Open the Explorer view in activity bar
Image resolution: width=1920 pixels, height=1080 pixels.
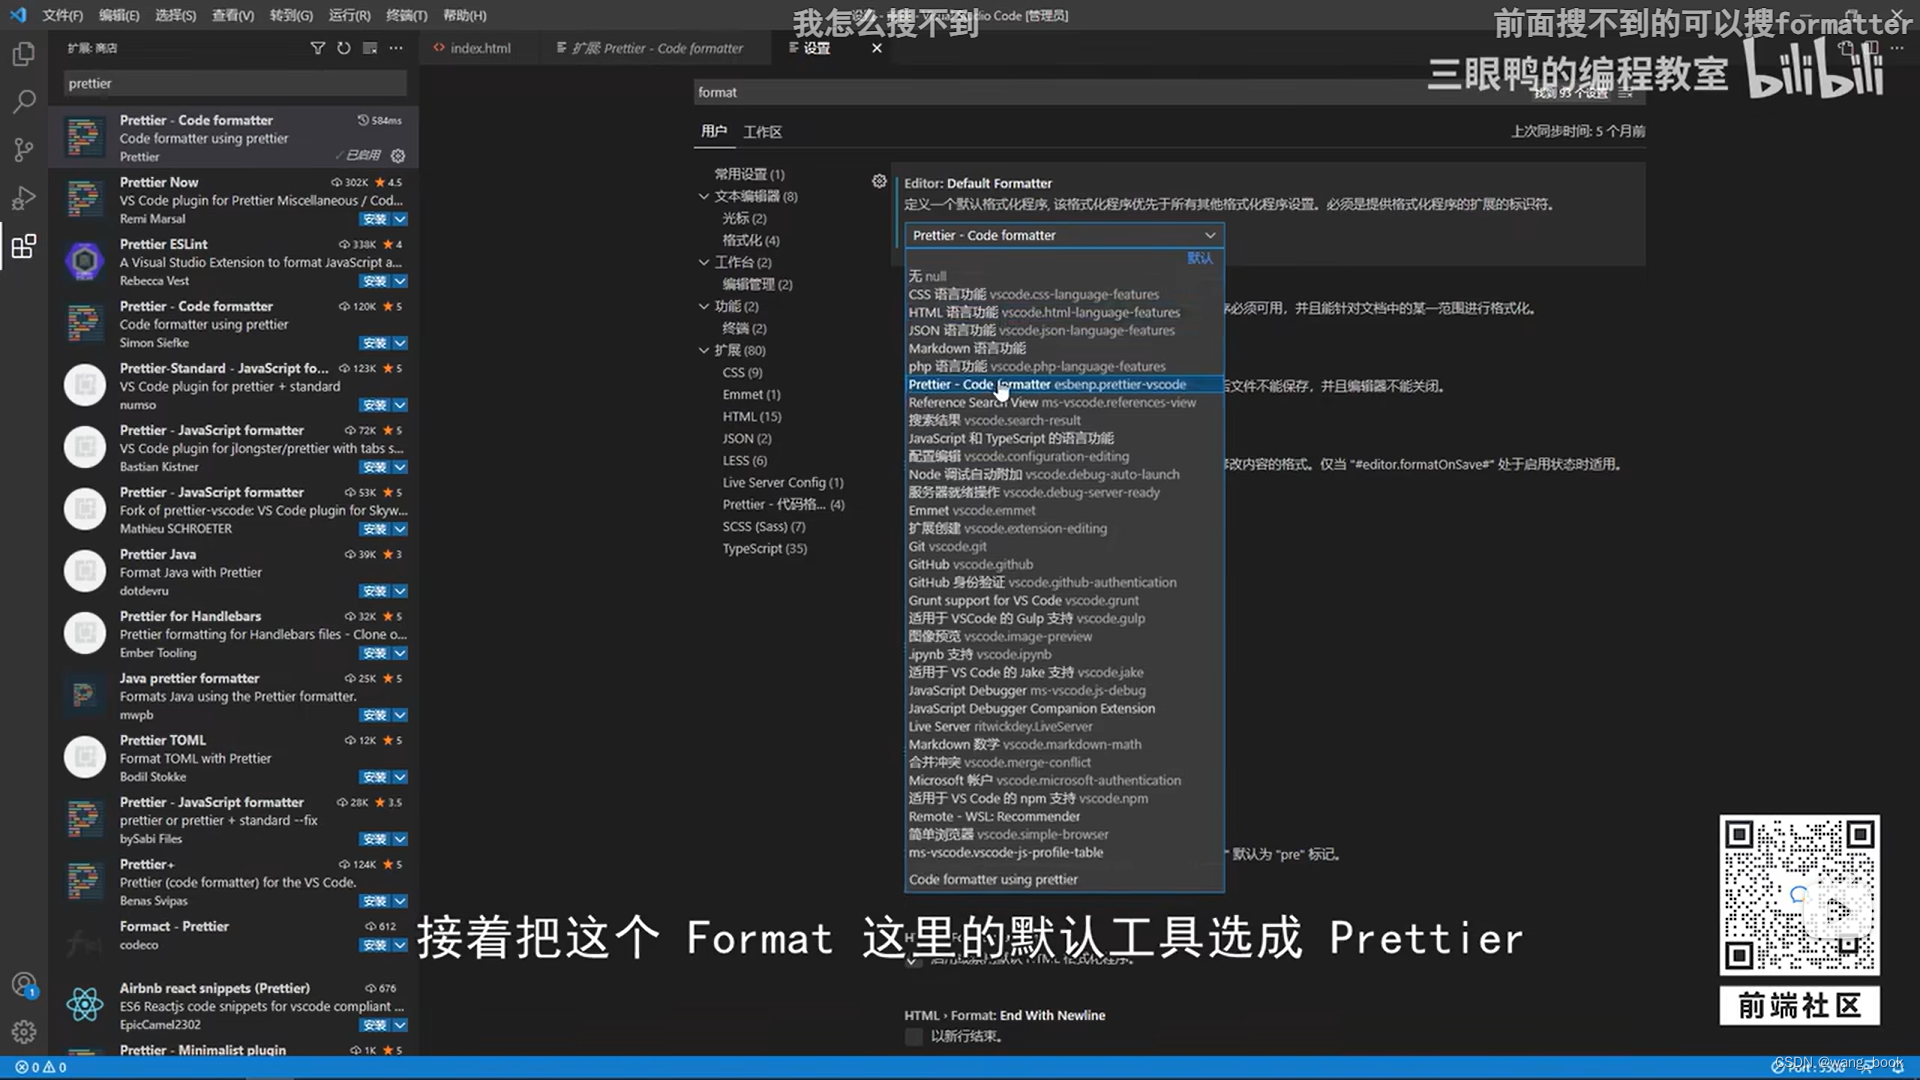[24, 54]
